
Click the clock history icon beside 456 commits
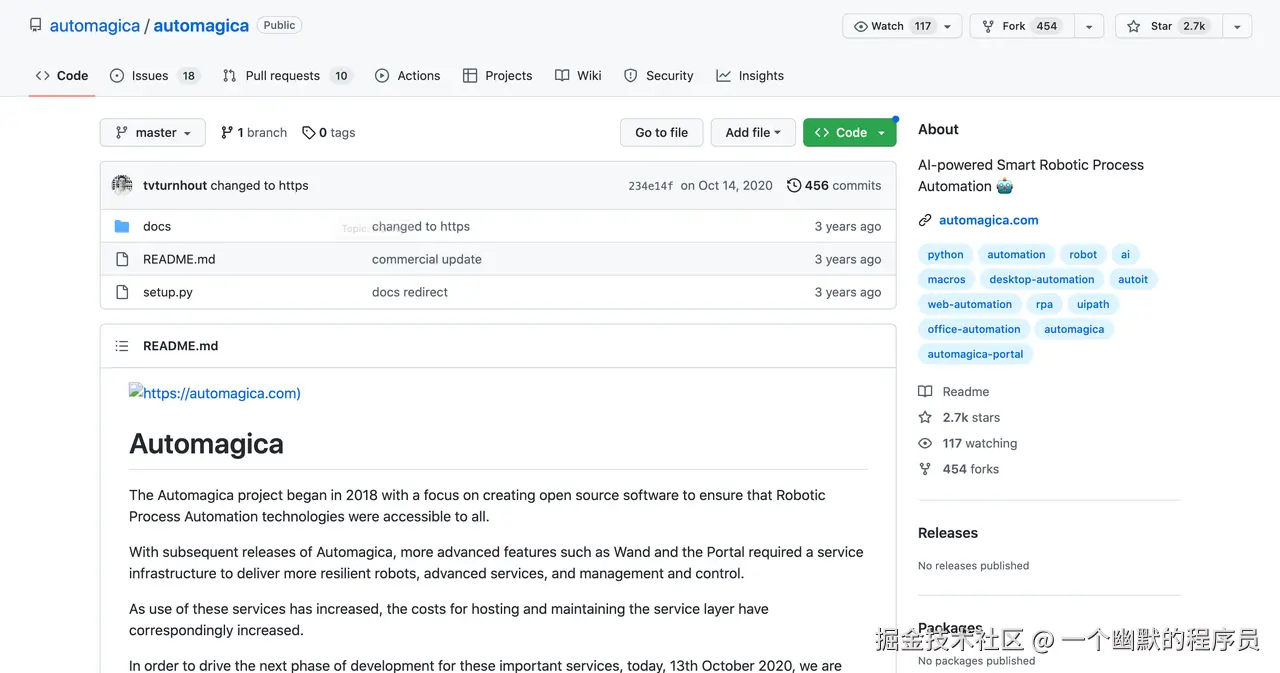[794, 185]
